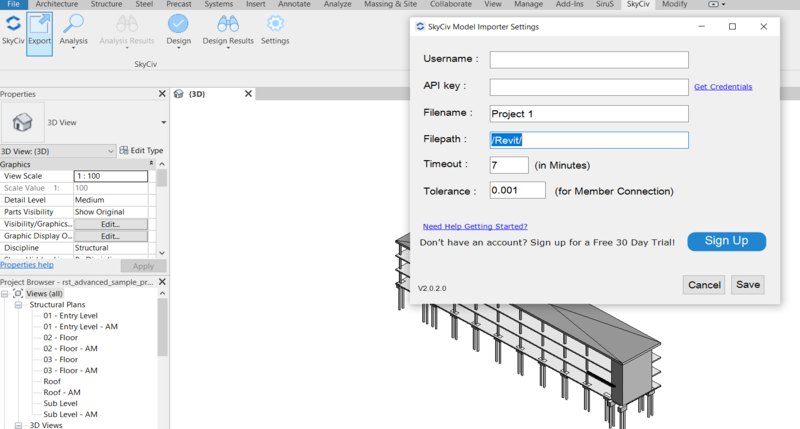
Task: Close the {3D} view tab
Action: click(x=248, y=94)
